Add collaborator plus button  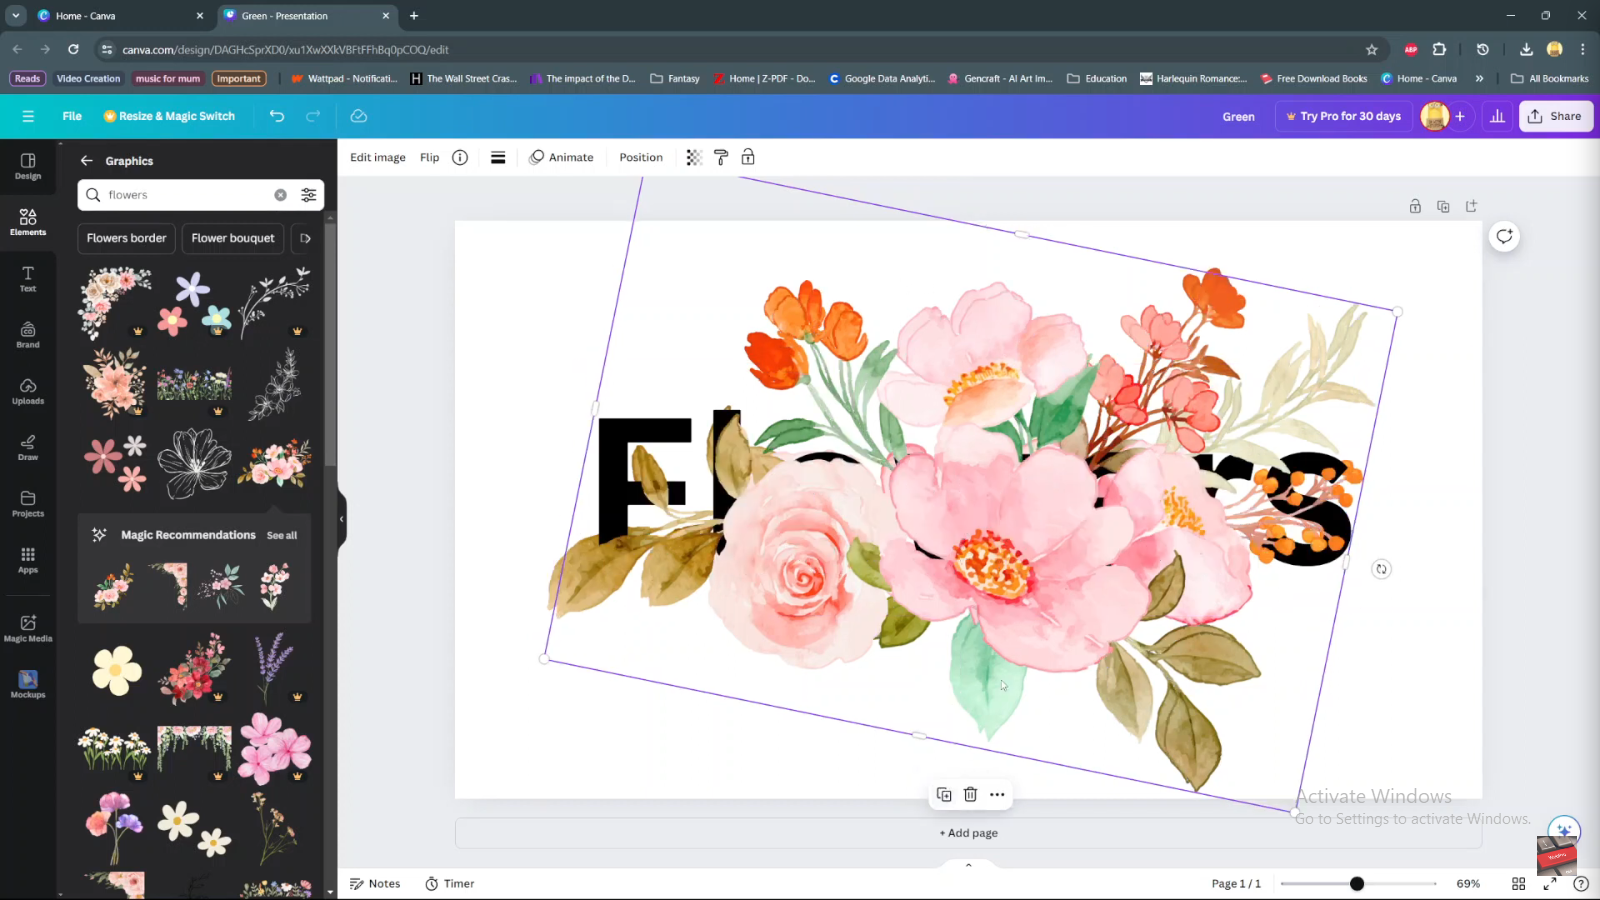pos(1460,116)
